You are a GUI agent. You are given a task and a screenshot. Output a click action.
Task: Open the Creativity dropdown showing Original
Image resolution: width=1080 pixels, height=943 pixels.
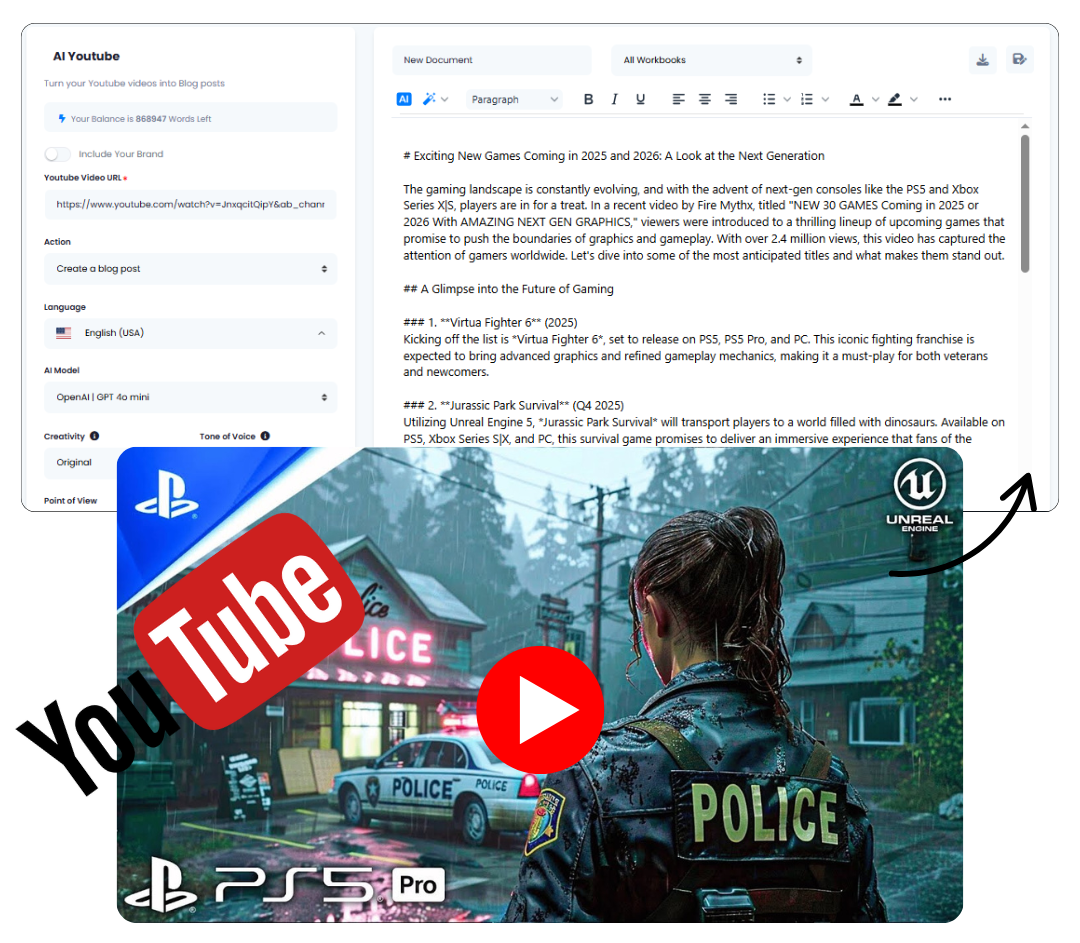pos(81,462)
